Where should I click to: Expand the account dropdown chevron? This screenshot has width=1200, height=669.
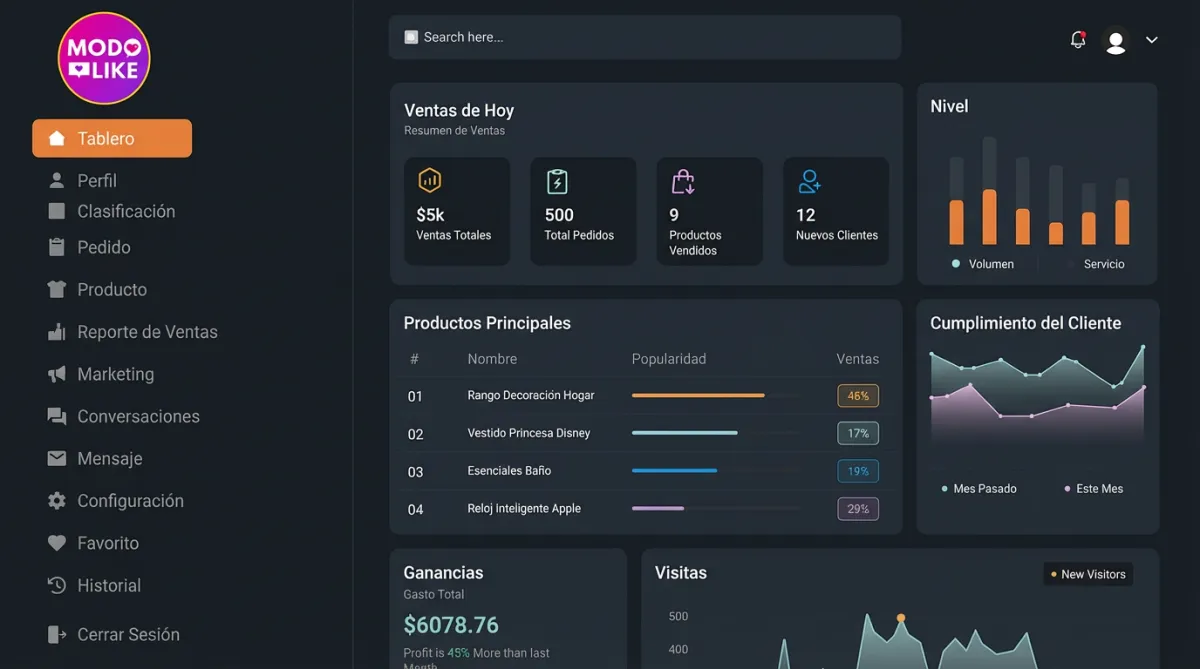(1152, 40)
